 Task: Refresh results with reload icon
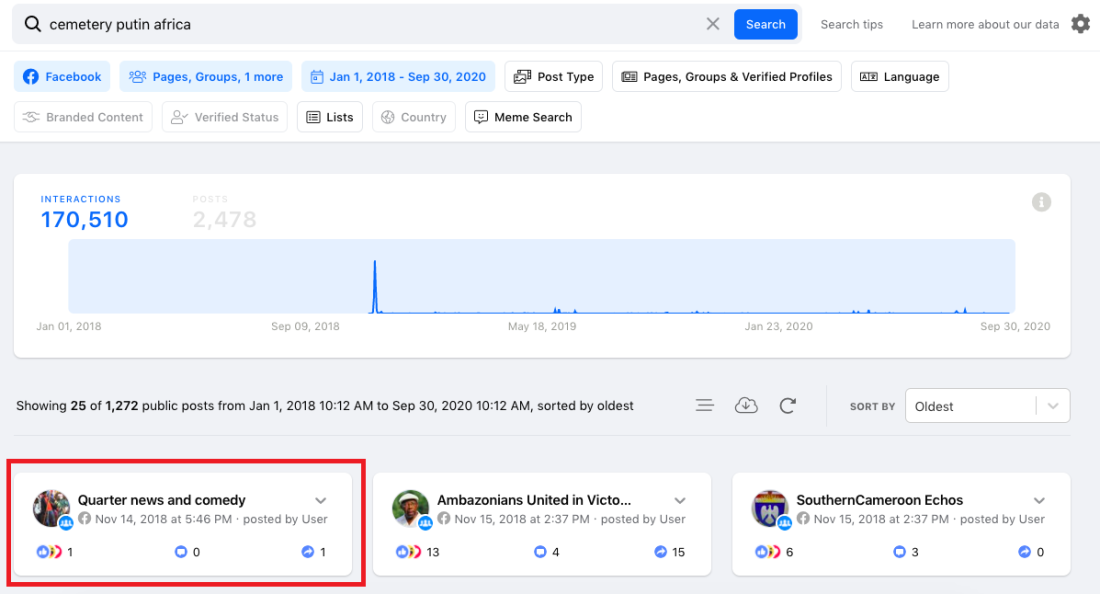click(788, 405)
